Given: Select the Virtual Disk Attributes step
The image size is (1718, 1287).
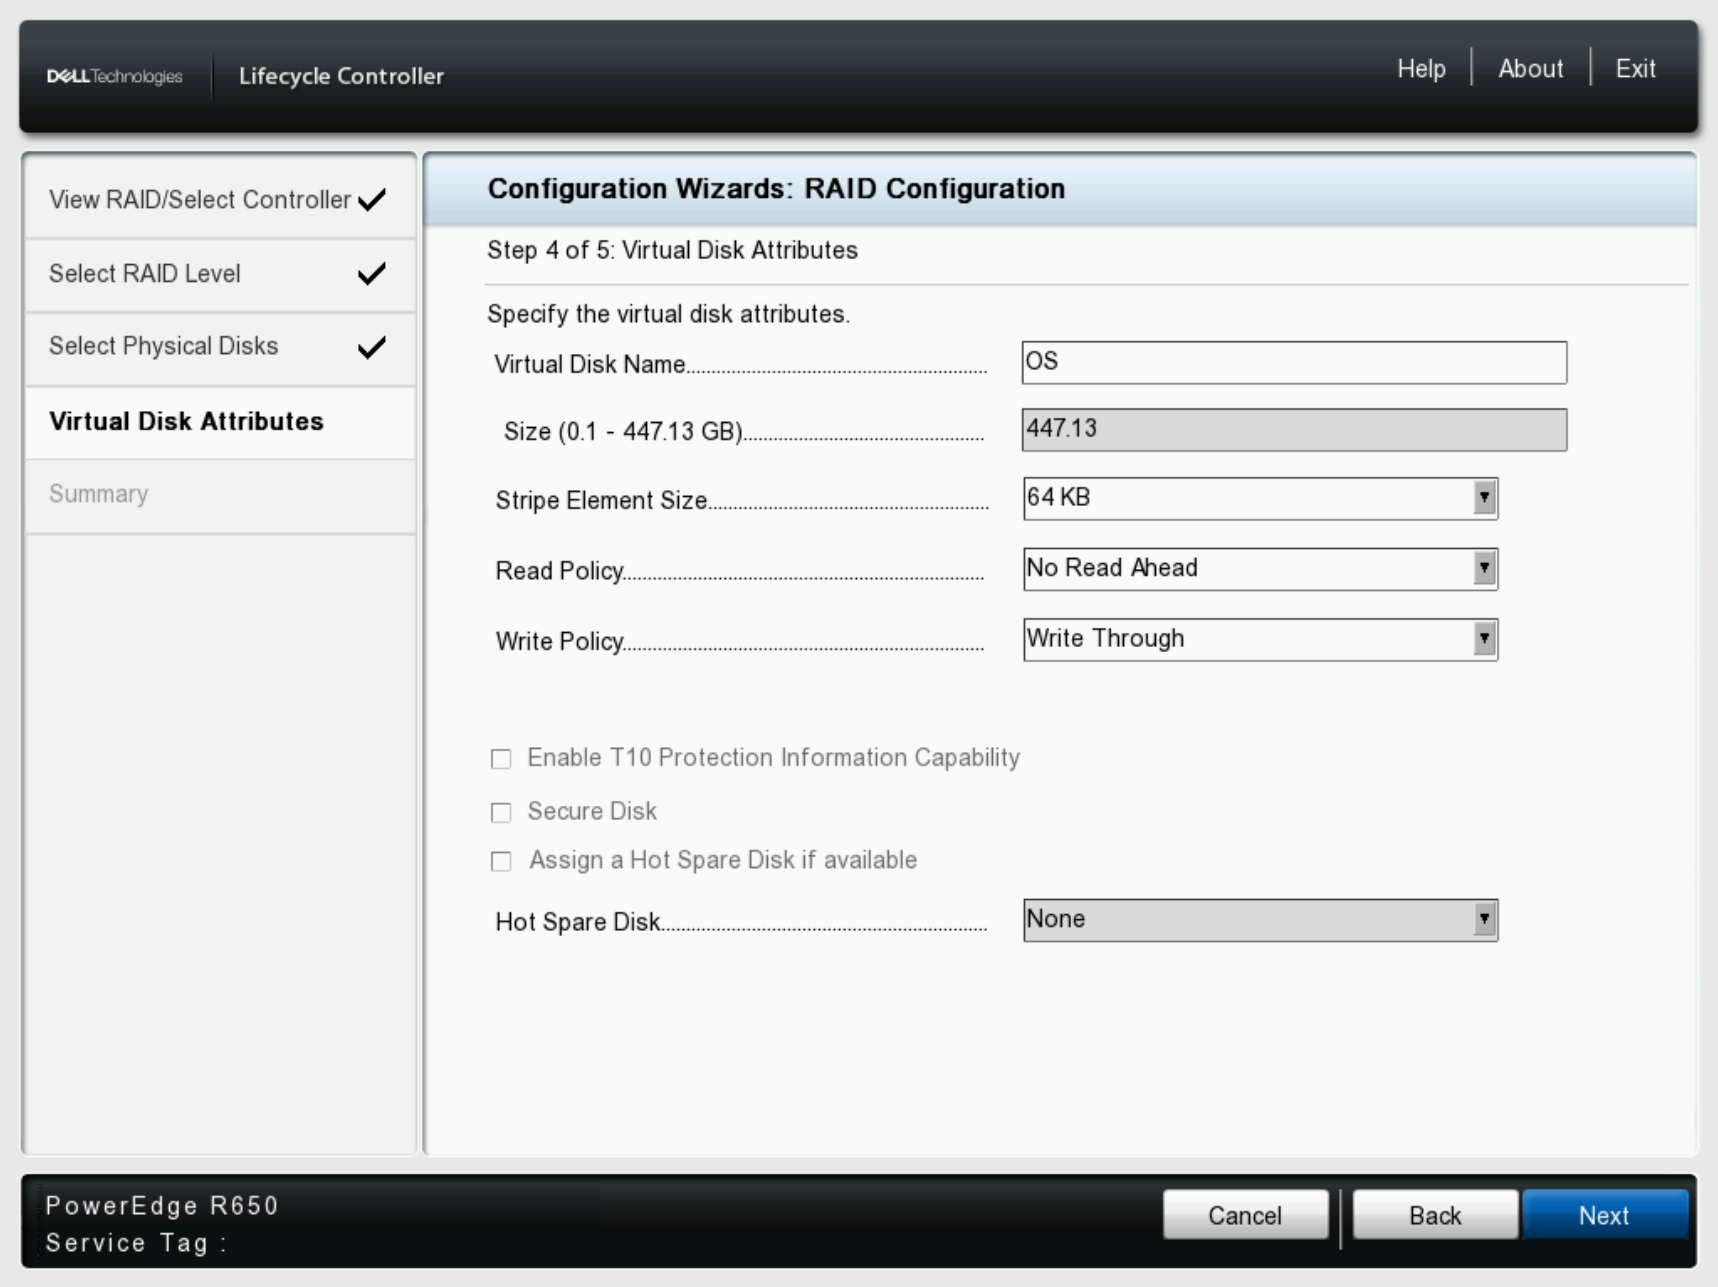Looking at the screenshot, I should (185, 422).
